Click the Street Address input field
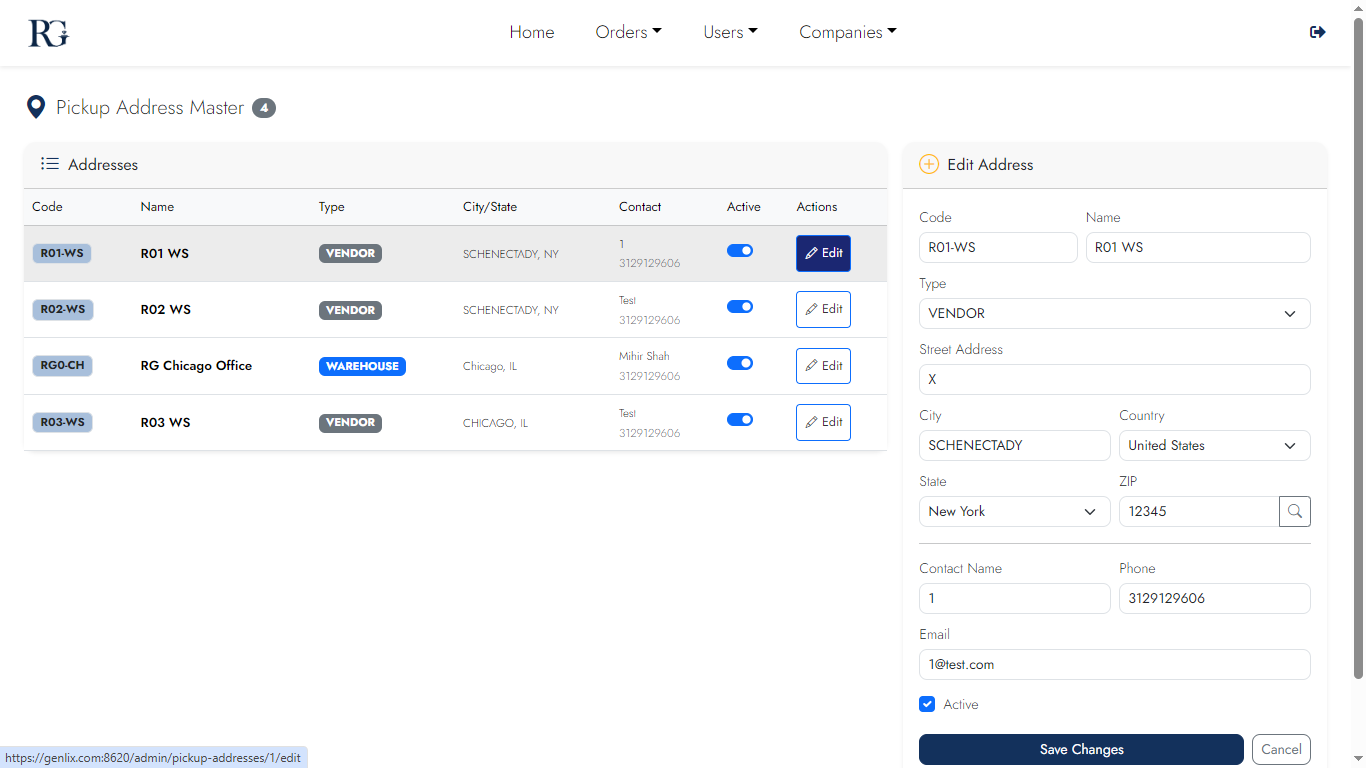1366x768 pixels. click(x=1114, y=379)
